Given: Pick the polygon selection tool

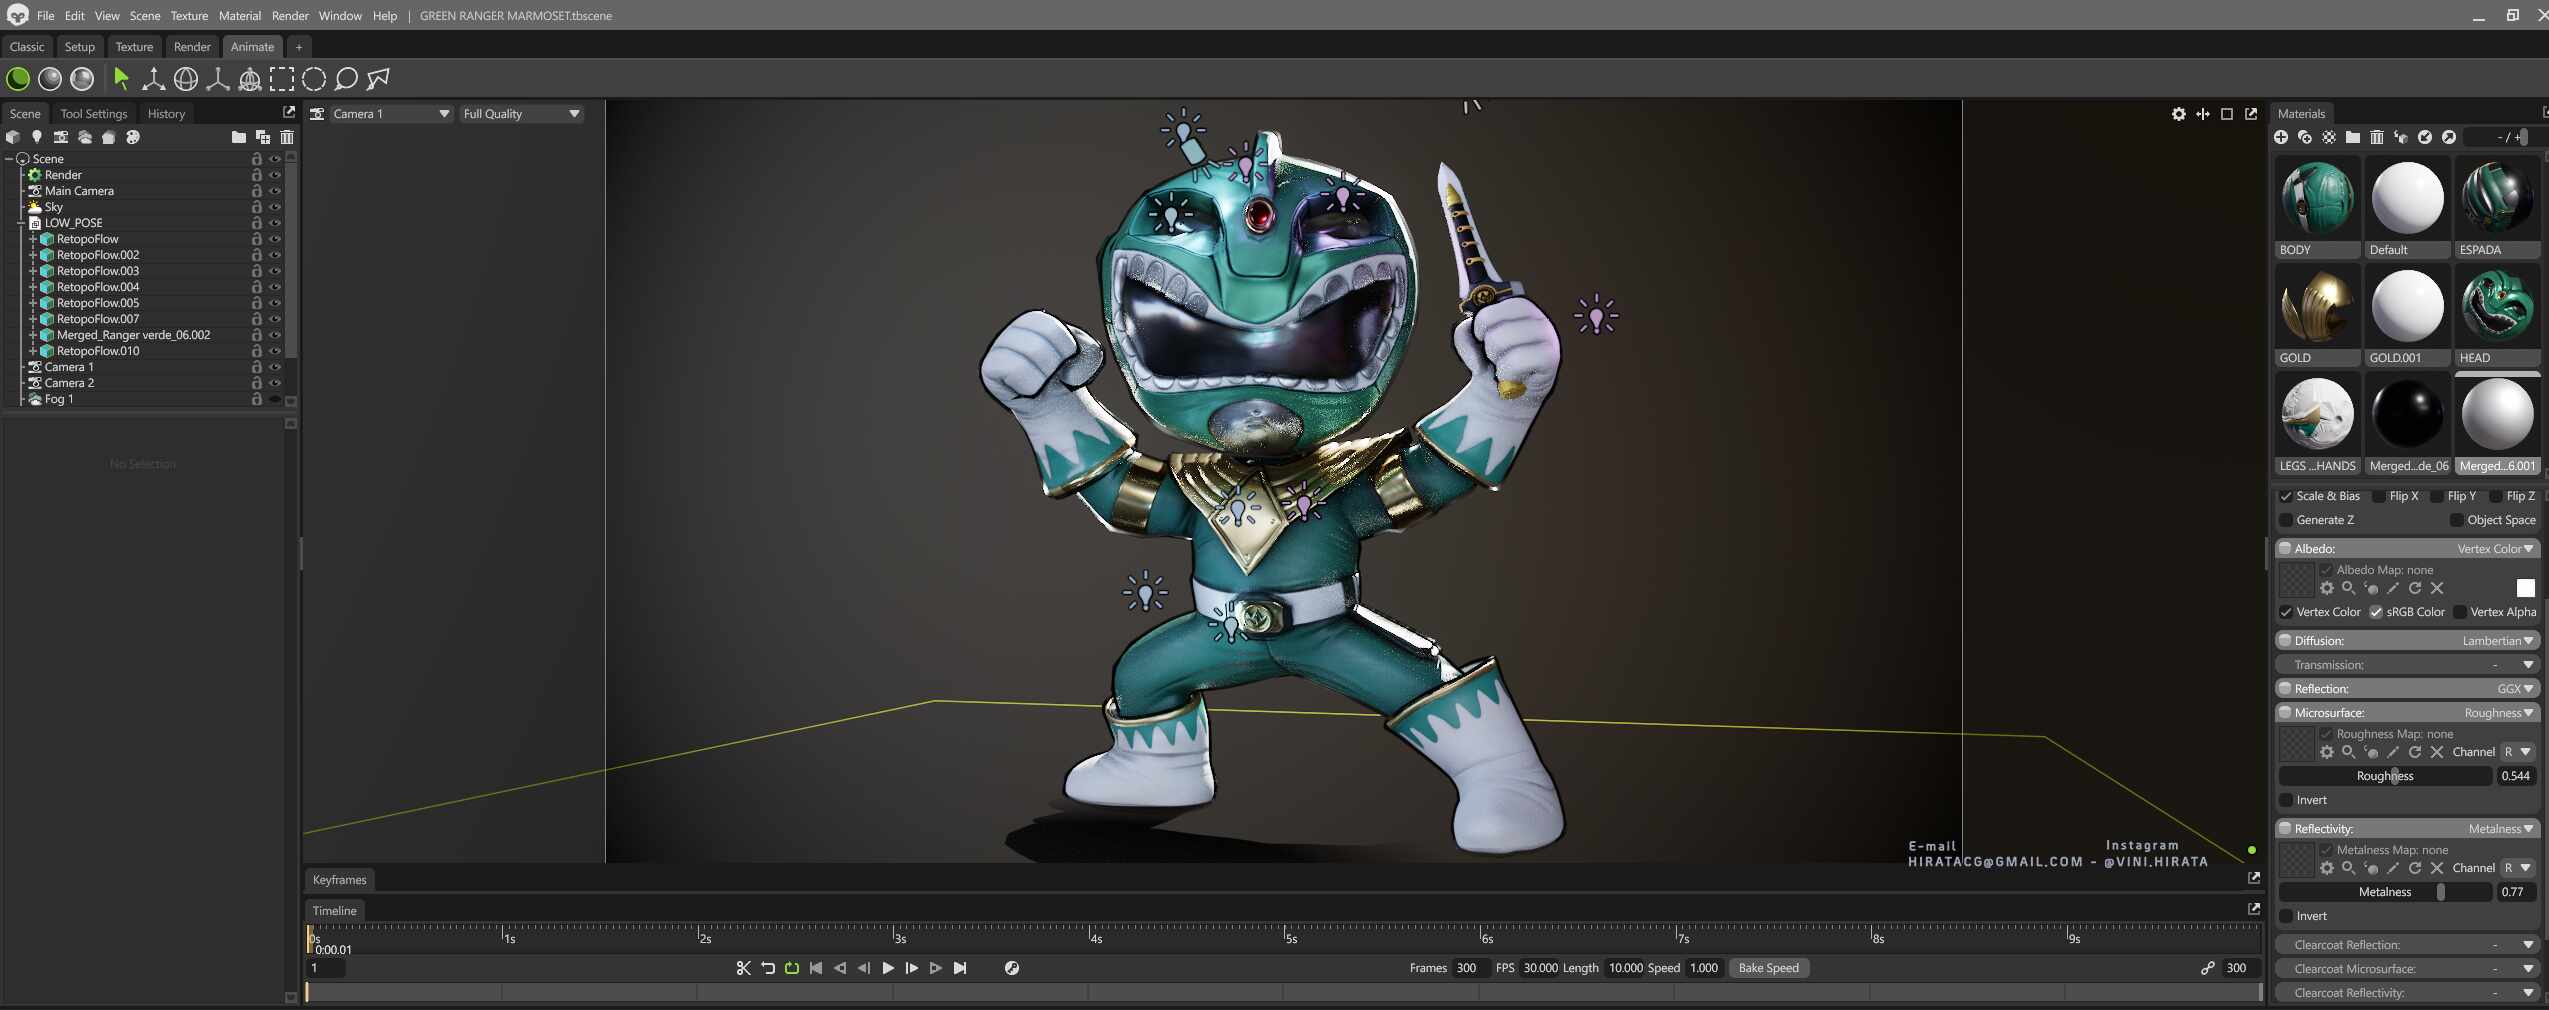Looking at the screenshot, I should pos(378,79).
